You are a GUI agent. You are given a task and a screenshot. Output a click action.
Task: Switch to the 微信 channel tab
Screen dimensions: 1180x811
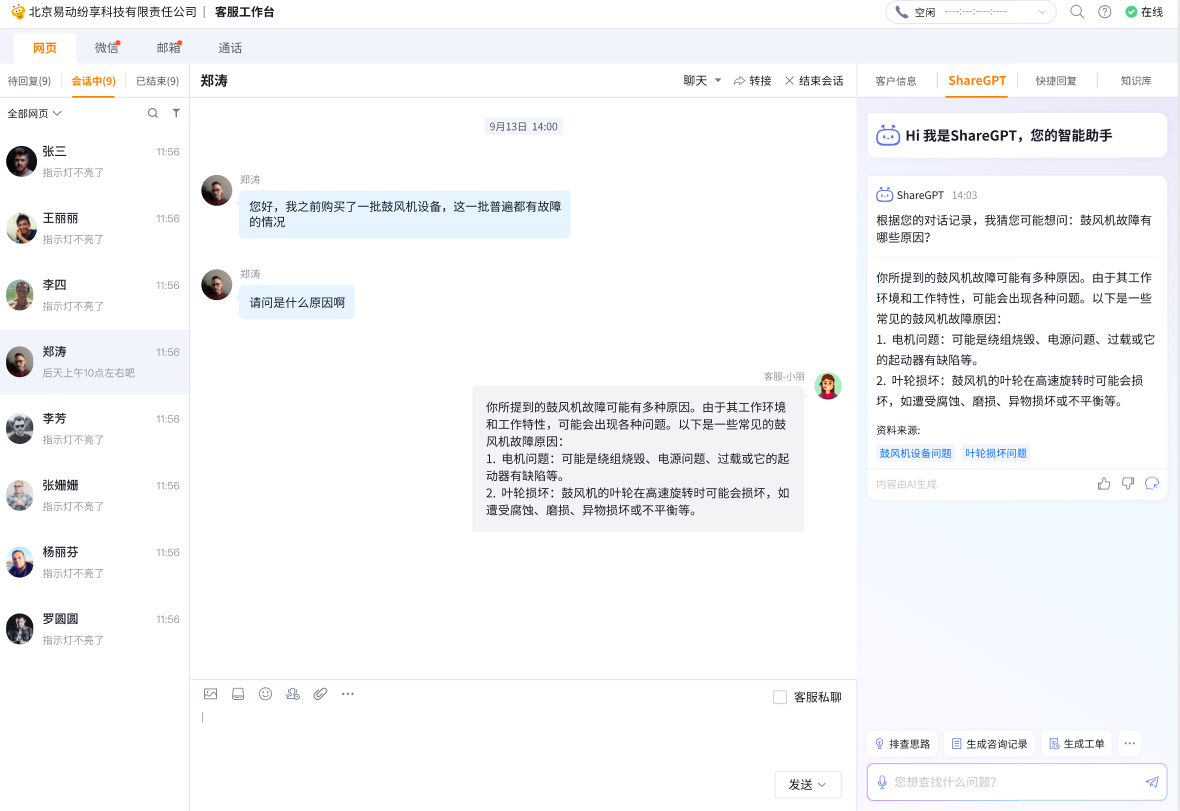coord(104,47)
